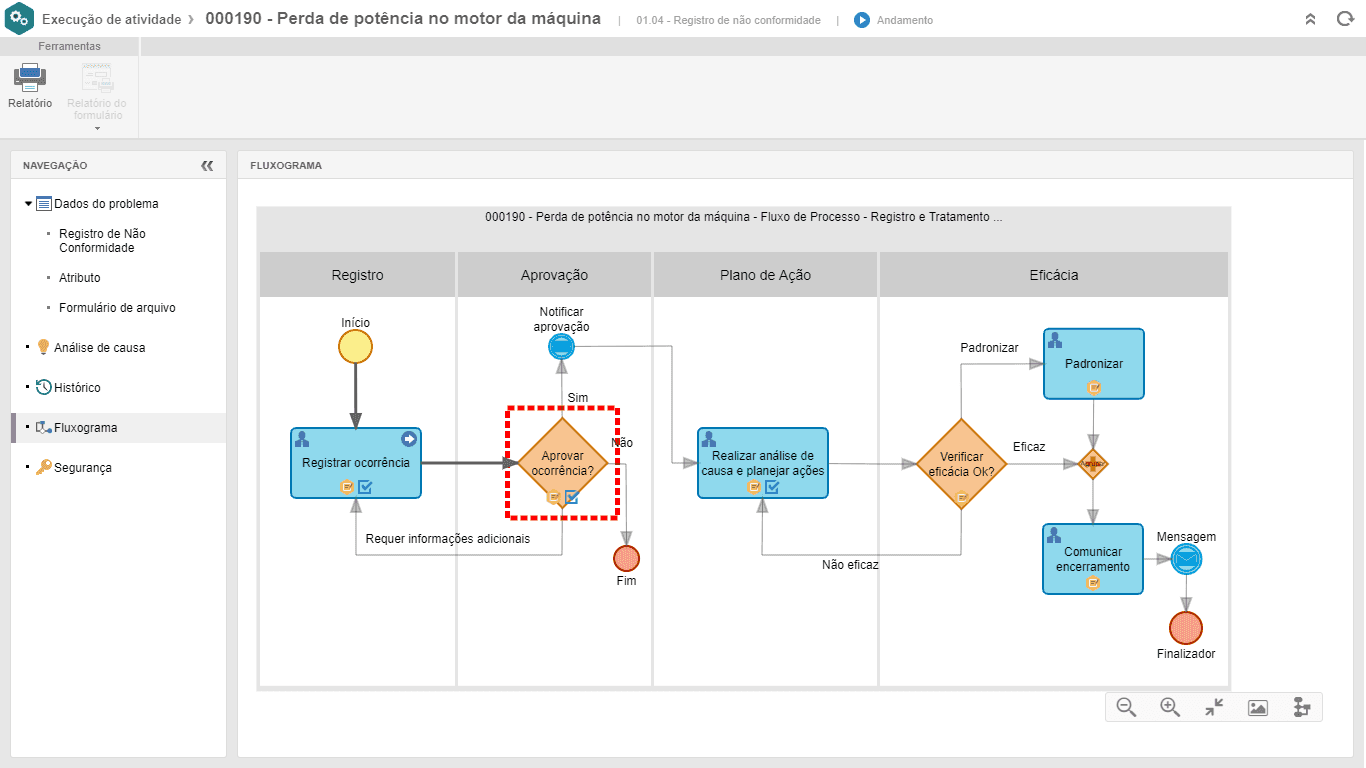Zoom in the flowchart with plus magnifier
Viewport: 1366px width, 768px height.
1170,707
